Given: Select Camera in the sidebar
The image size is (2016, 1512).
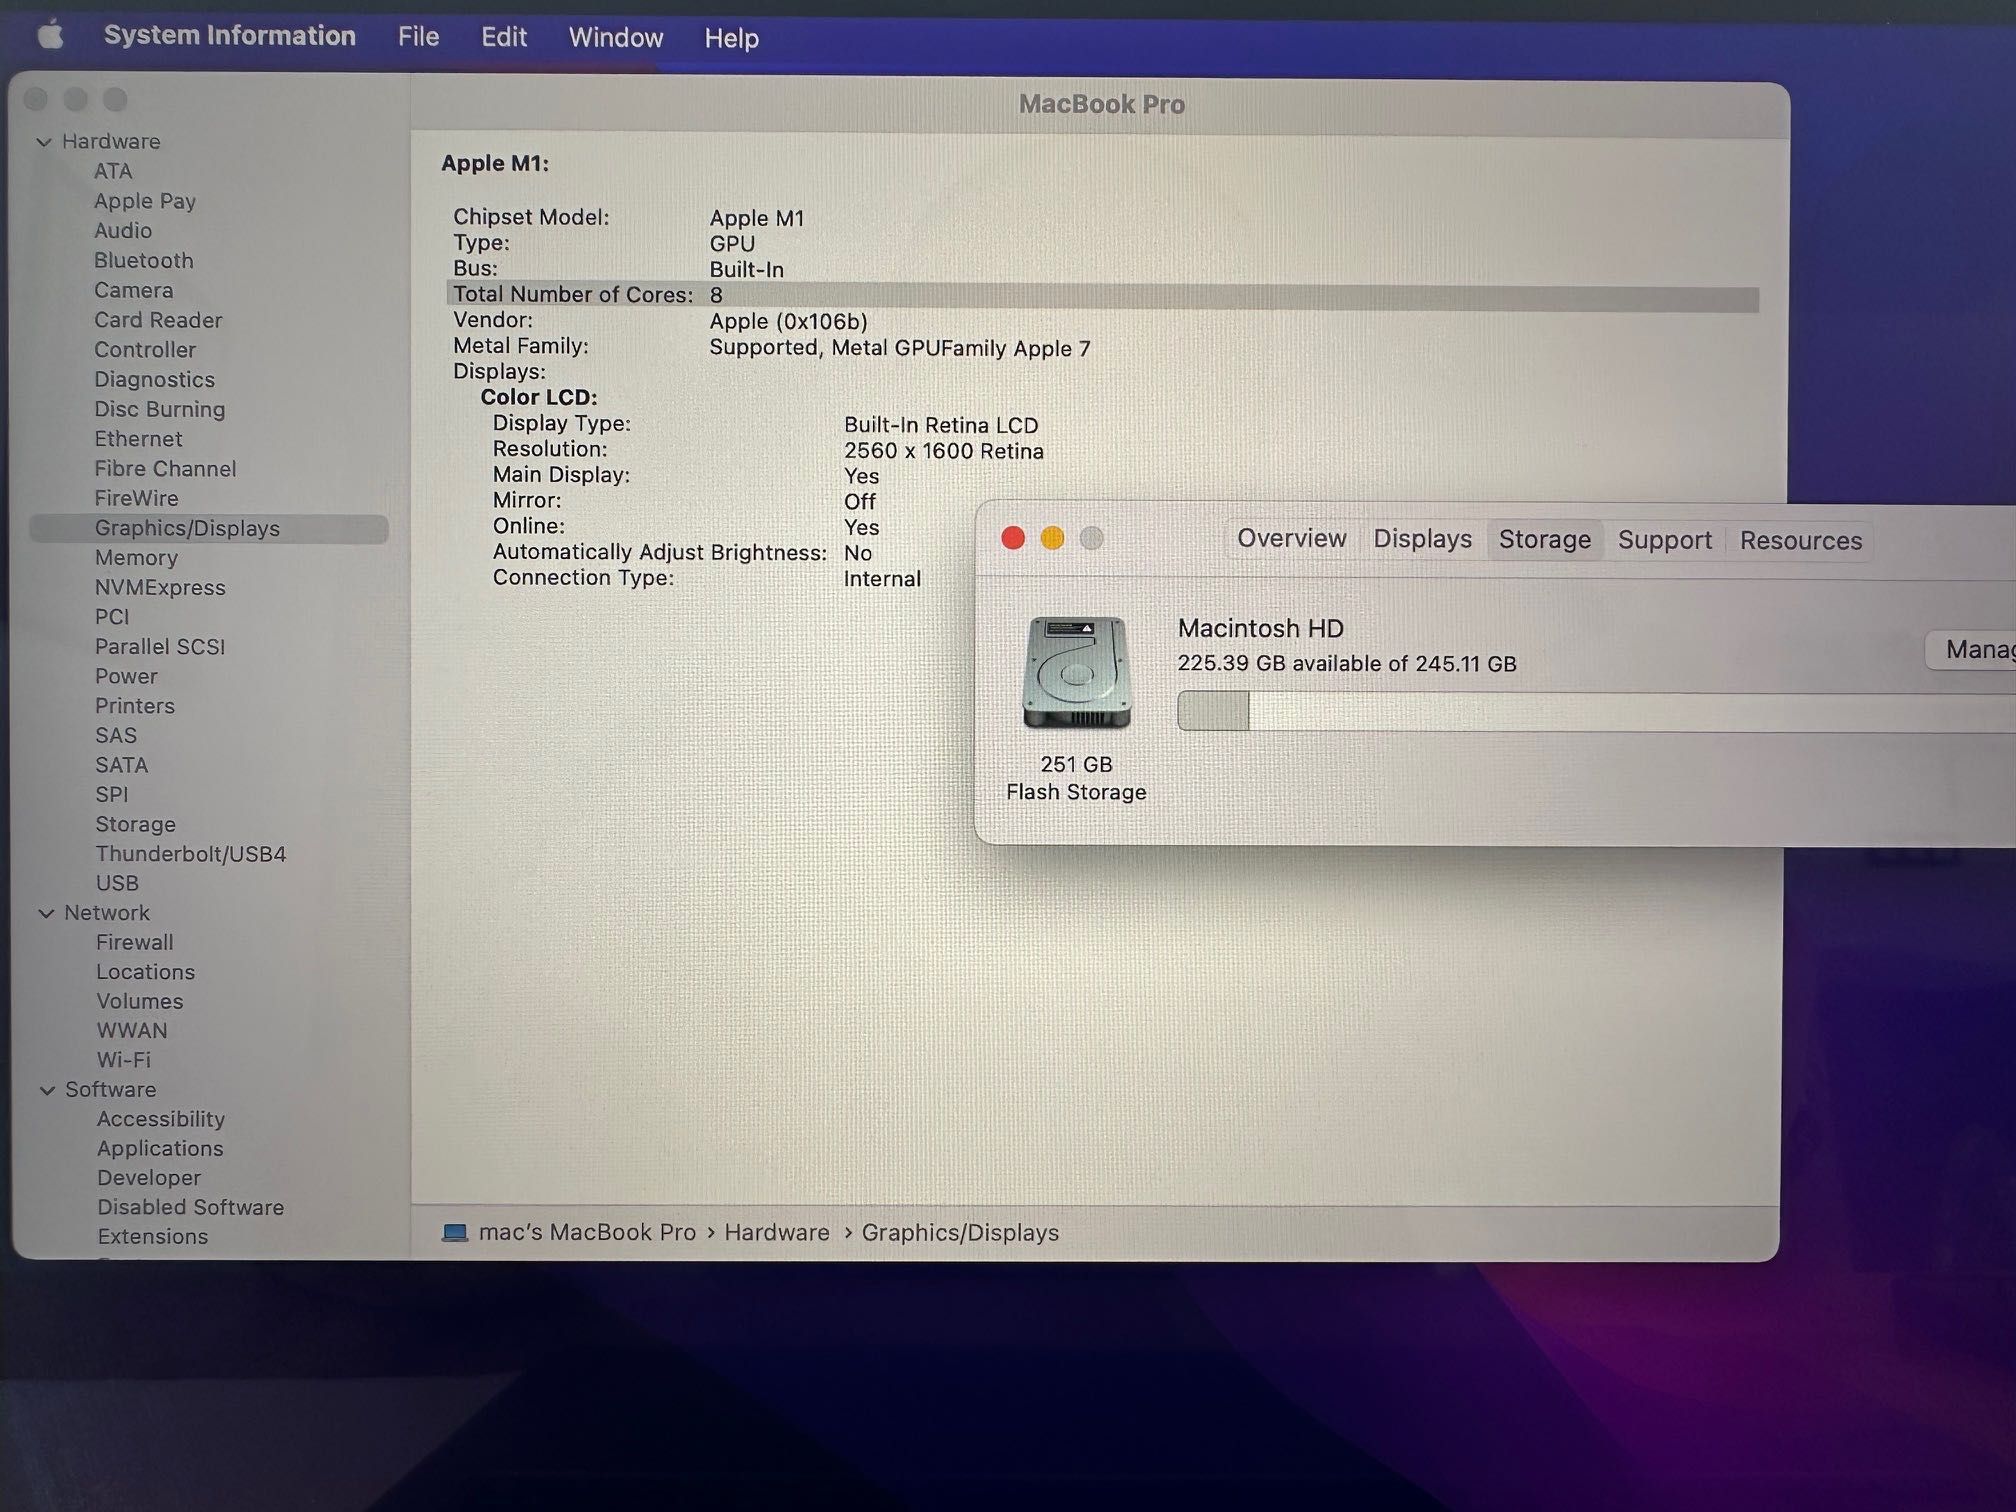Looking at the screenshot, I should pos(133,290).
